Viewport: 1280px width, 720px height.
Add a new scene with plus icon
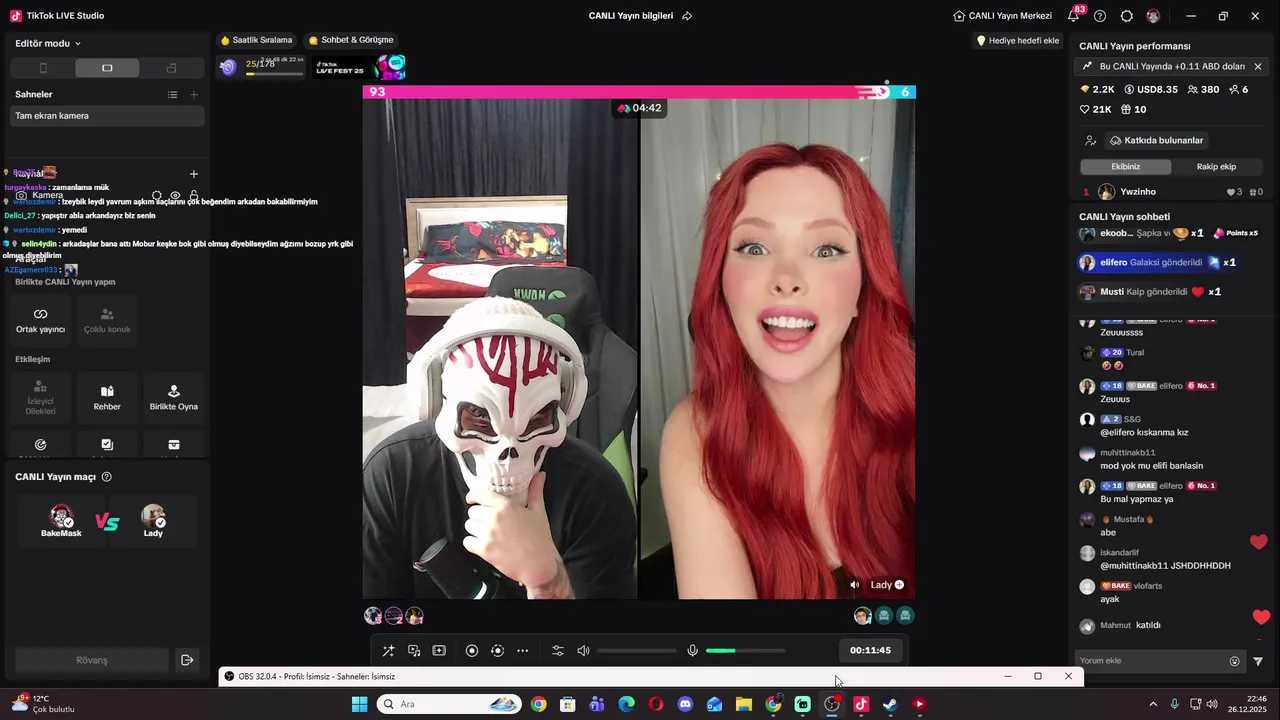(194, 94)
